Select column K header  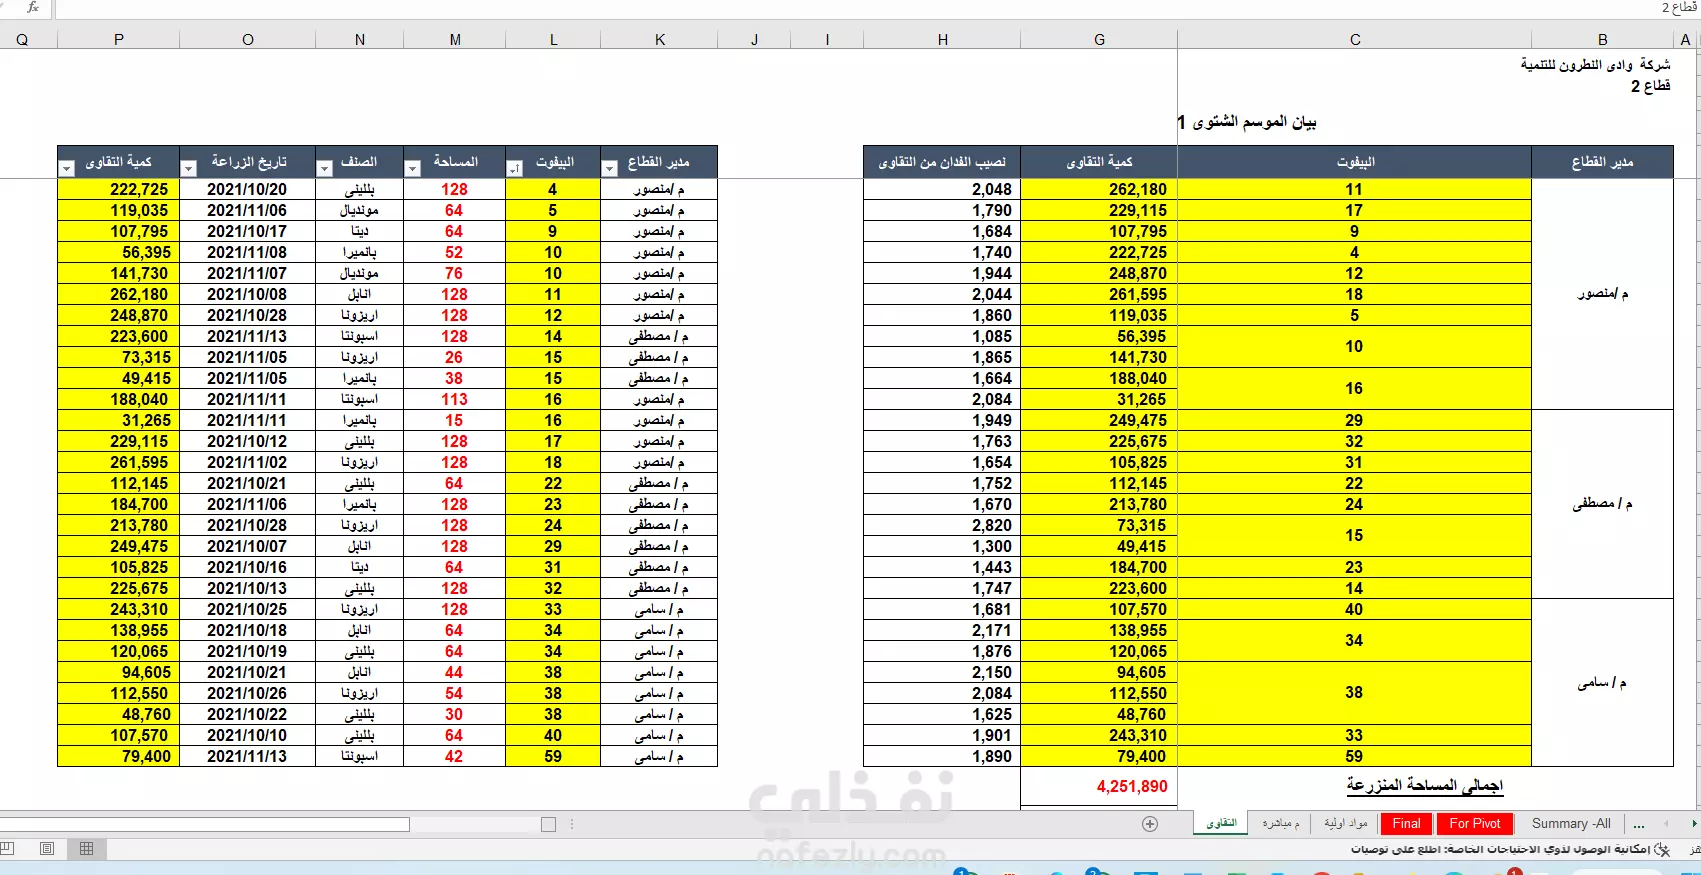(660, 40)
